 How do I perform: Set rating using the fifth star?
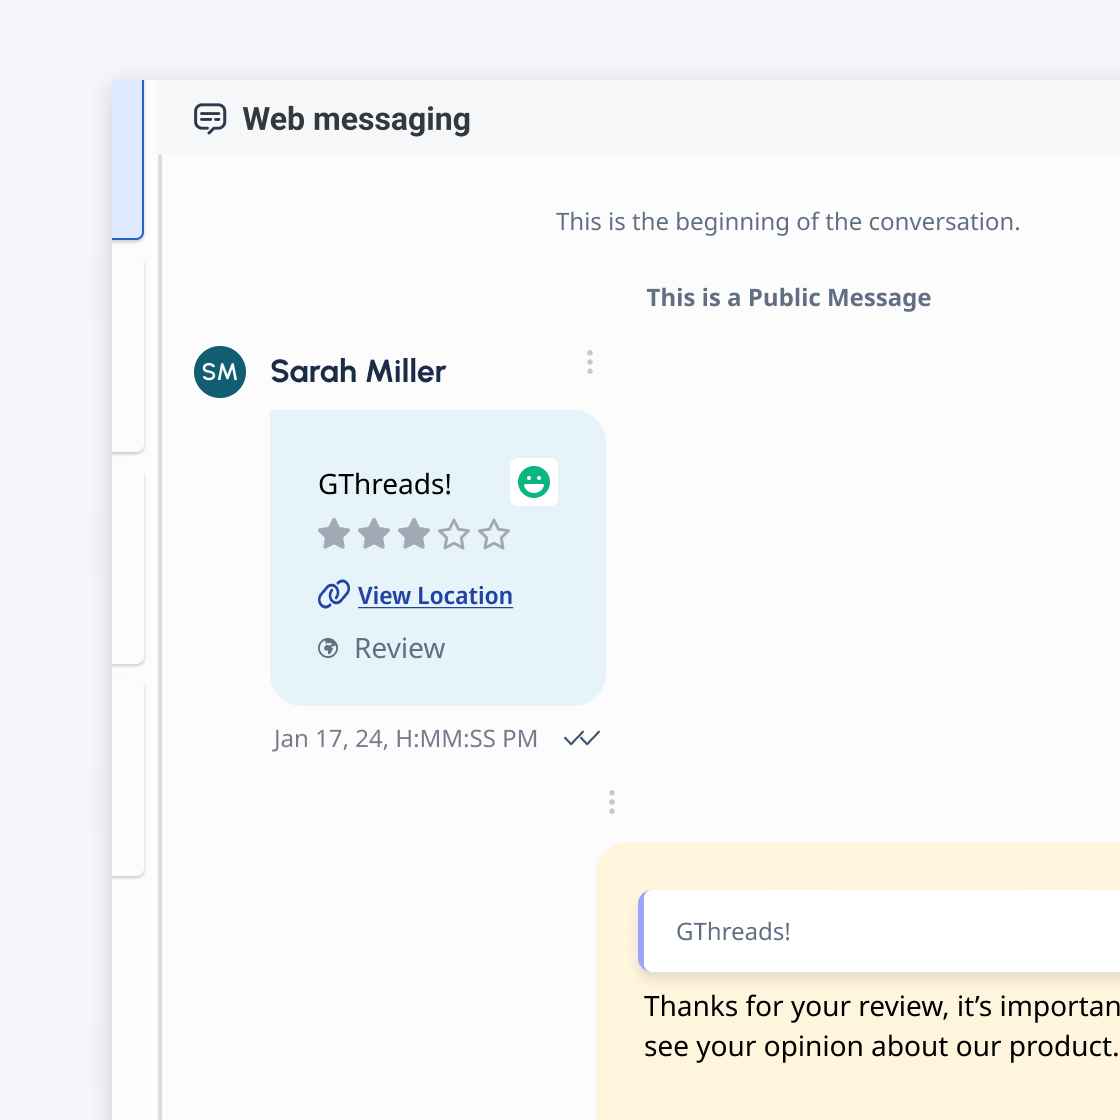tap(494, 534)
